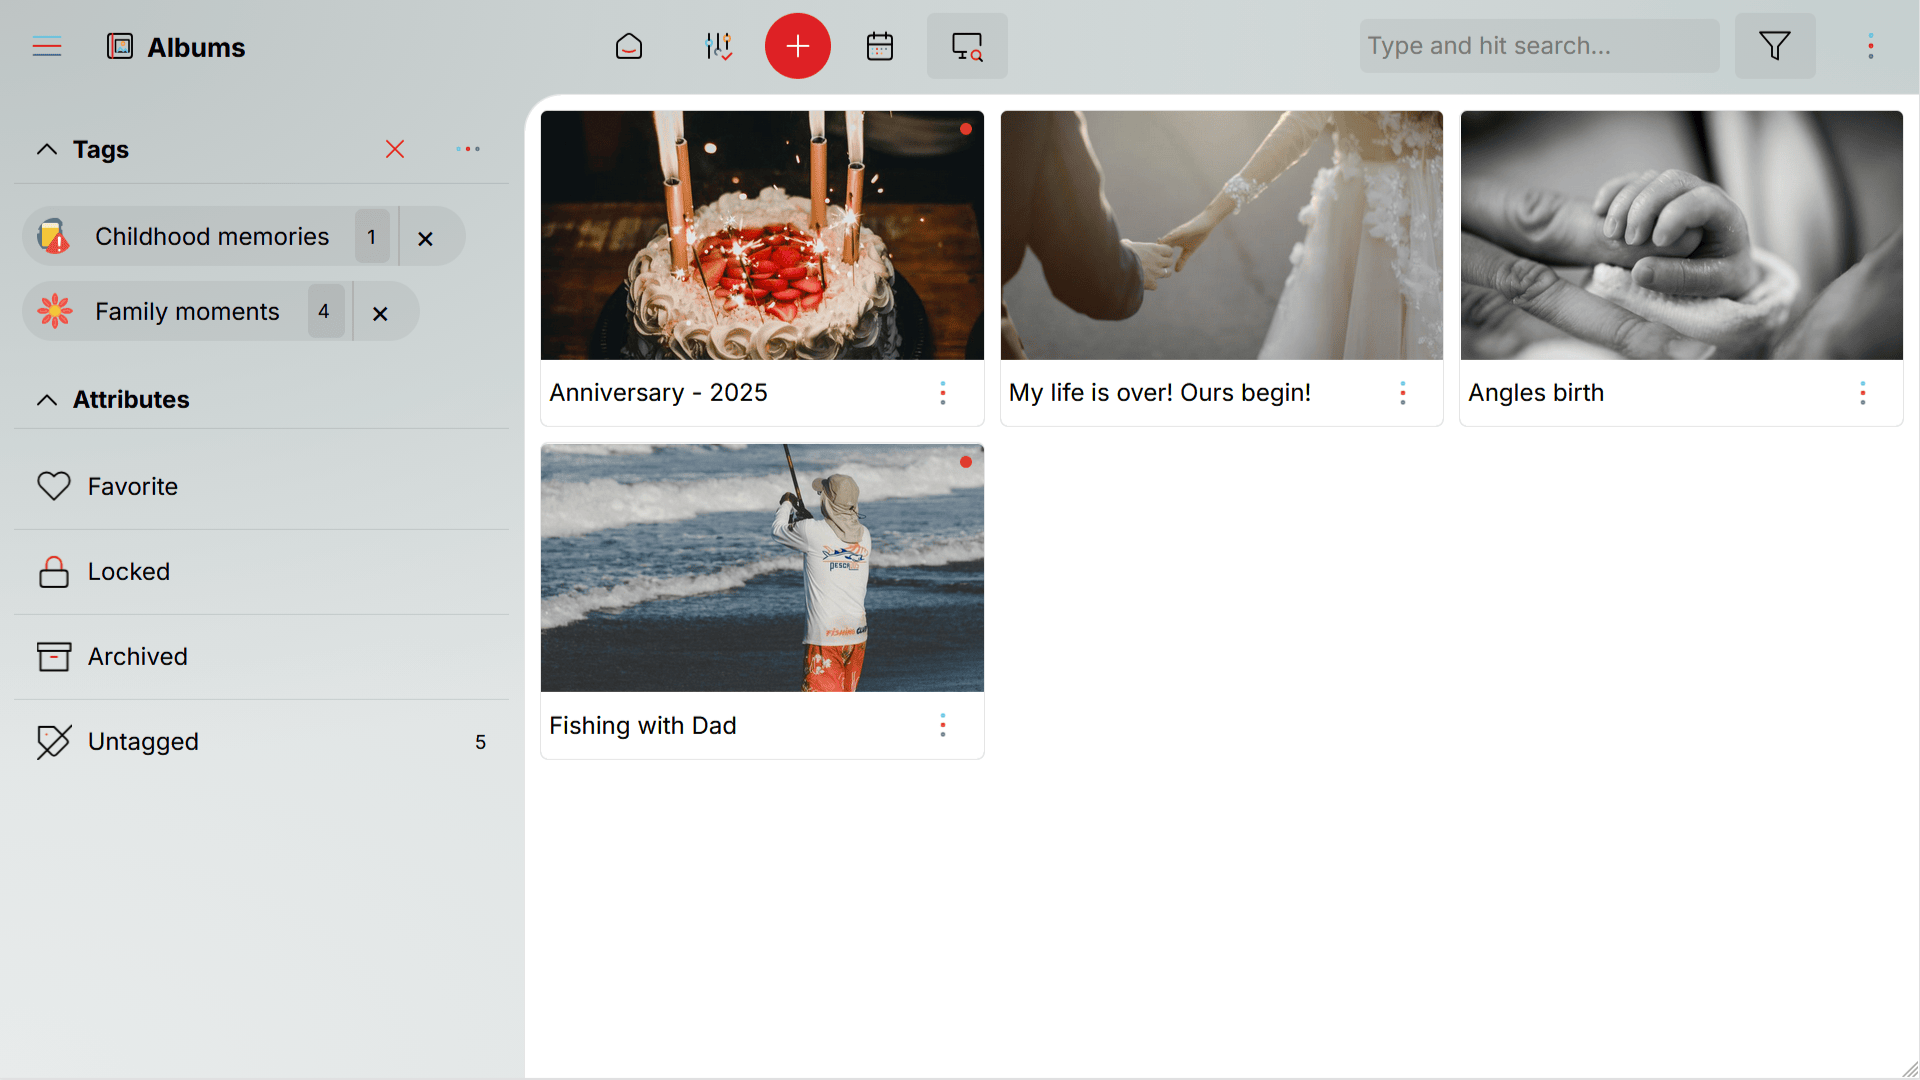Open the filter sliders icon in the toolbar

pos(718,46)
